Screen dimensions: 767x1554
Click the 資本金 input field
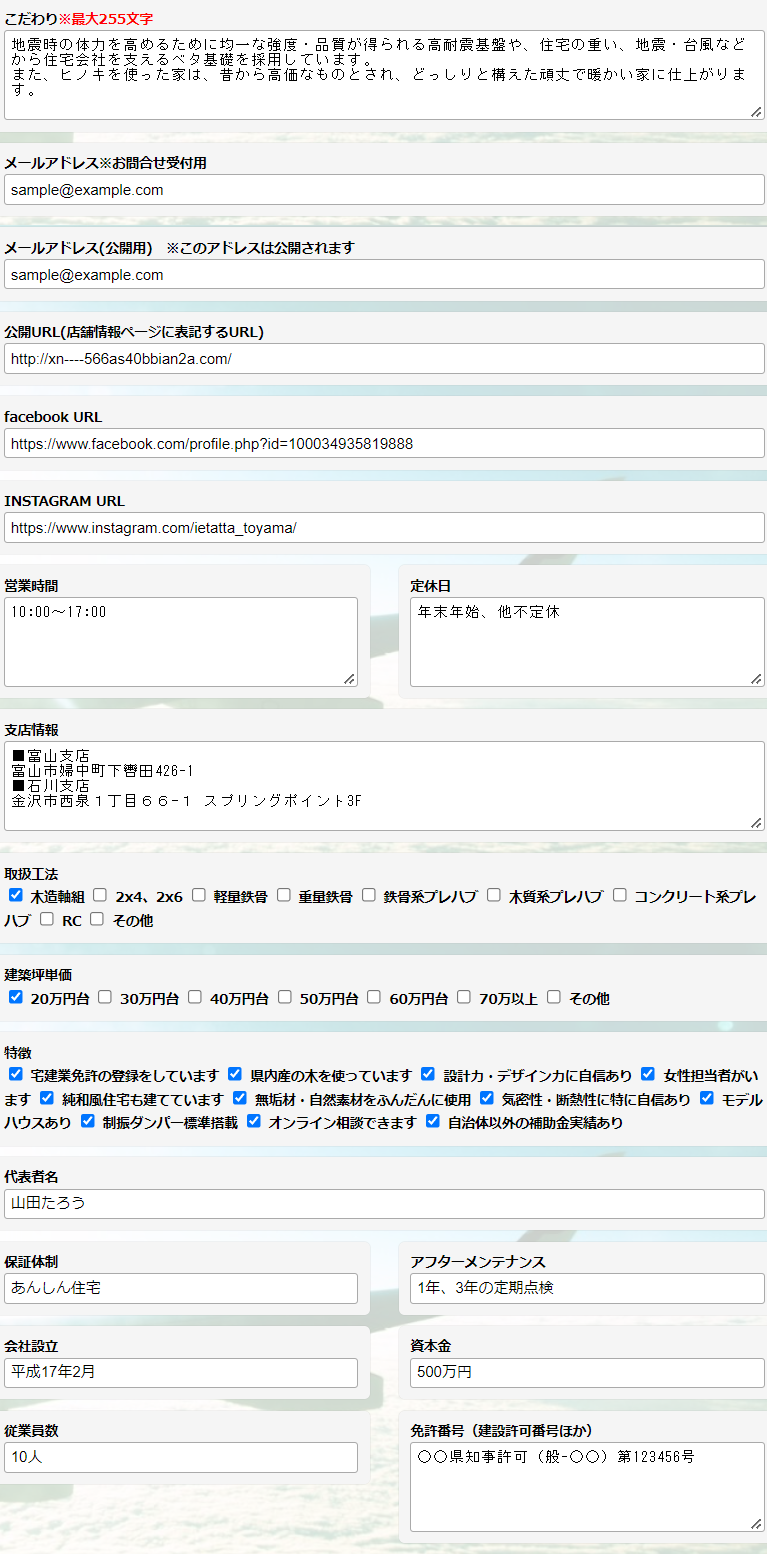click(587, 1373)
